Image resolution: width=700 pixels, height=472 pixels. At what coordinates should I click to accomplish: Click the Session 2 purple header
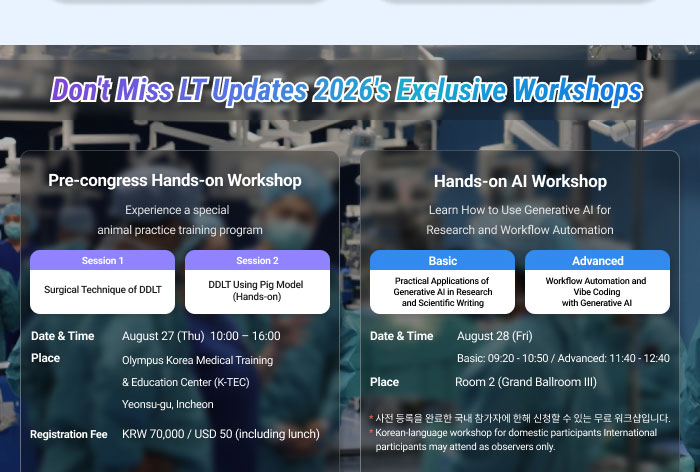point(257,260)
